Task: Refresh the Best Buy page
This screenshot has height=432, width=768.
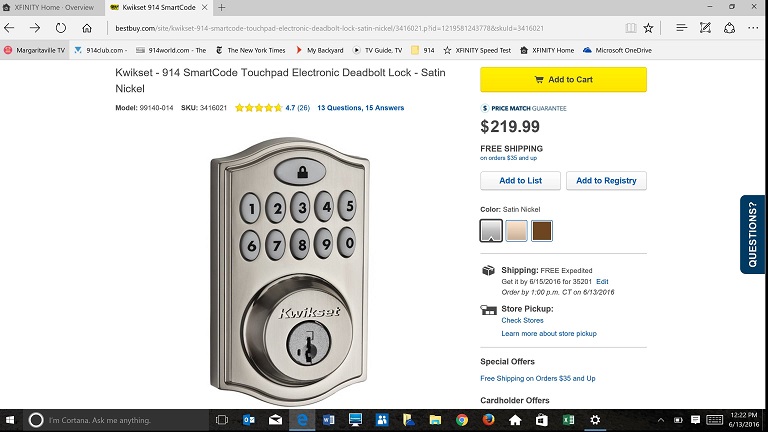Action: (61, 28)
